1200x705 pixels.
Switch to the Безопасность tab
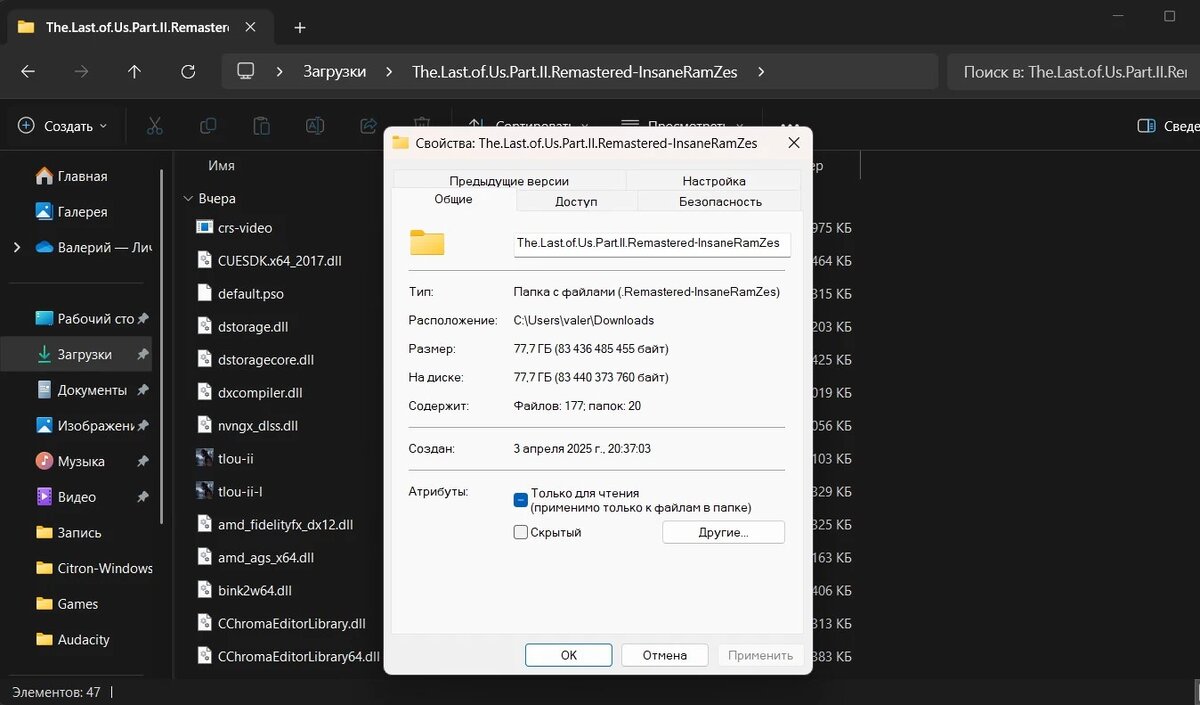tap(720, 201)
